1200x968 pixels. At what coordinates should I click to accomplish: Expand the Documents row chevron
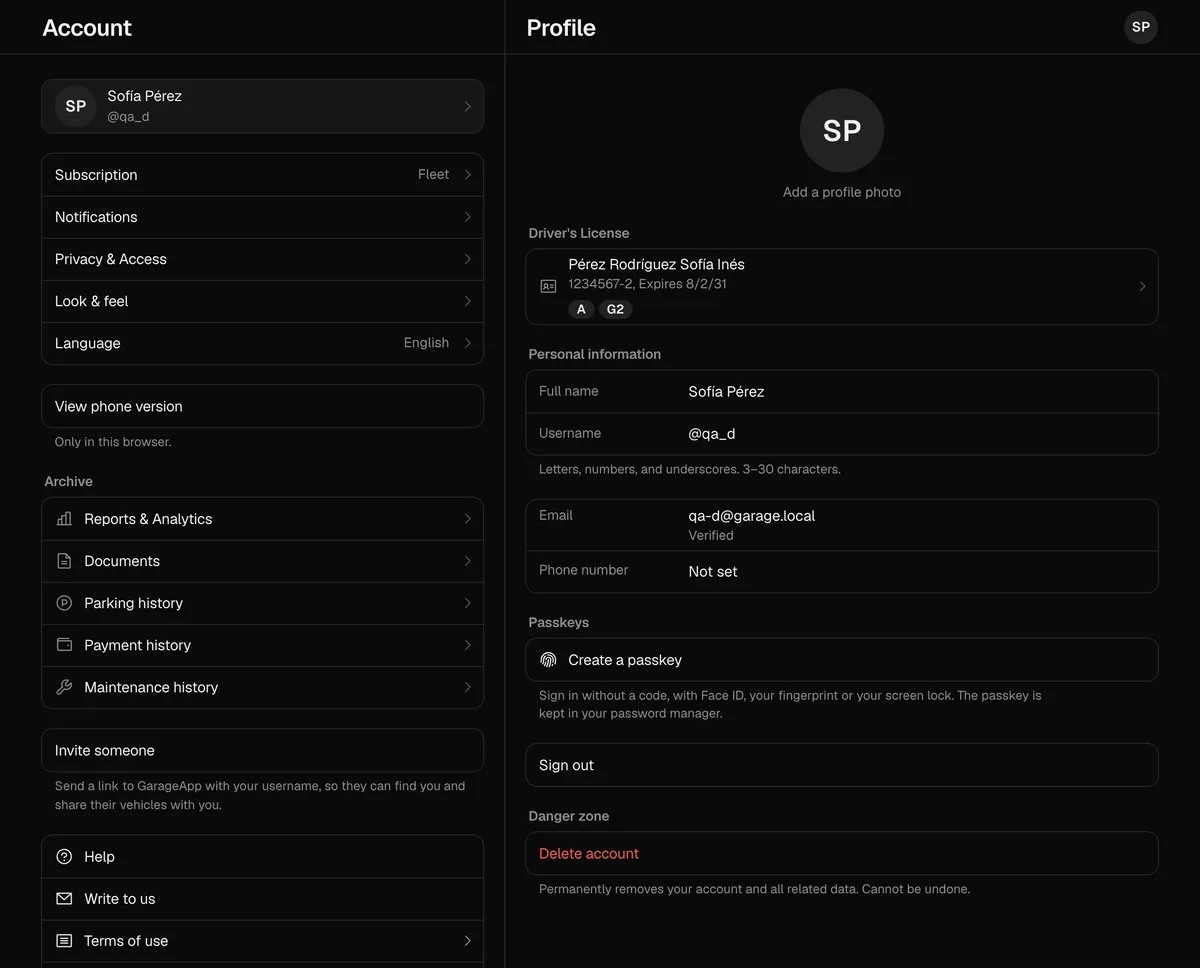[x=467, y=560]
